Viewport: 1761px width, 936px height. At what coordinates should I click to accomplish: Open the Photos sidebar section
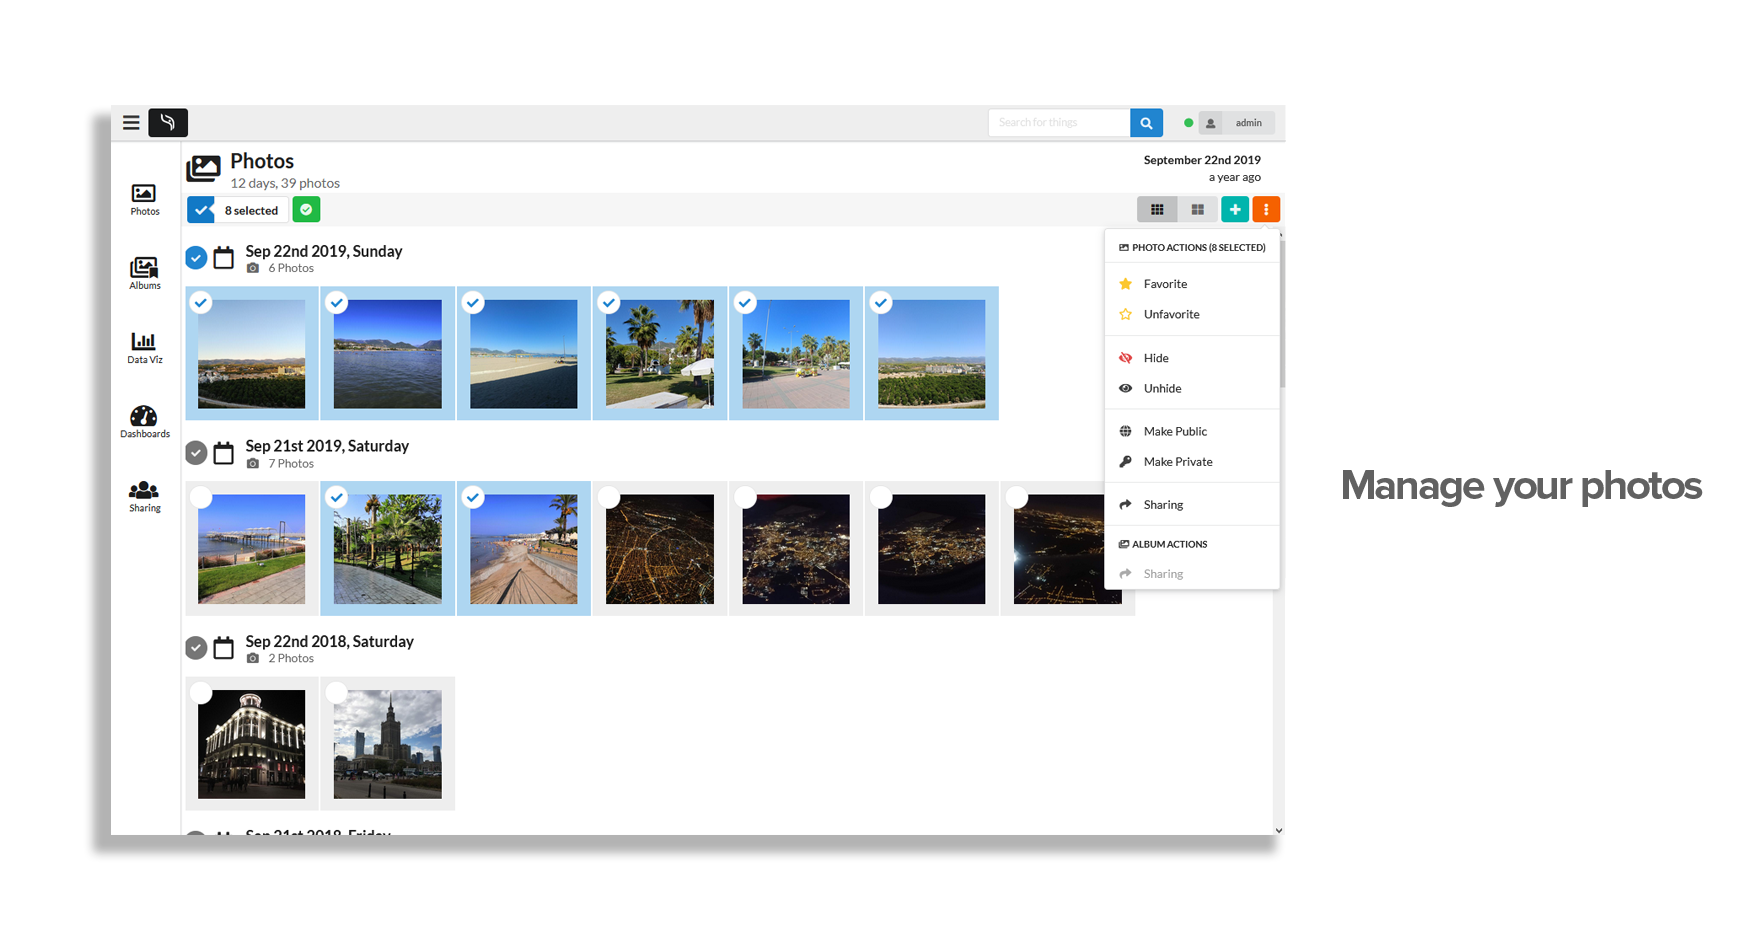point(144,199)
